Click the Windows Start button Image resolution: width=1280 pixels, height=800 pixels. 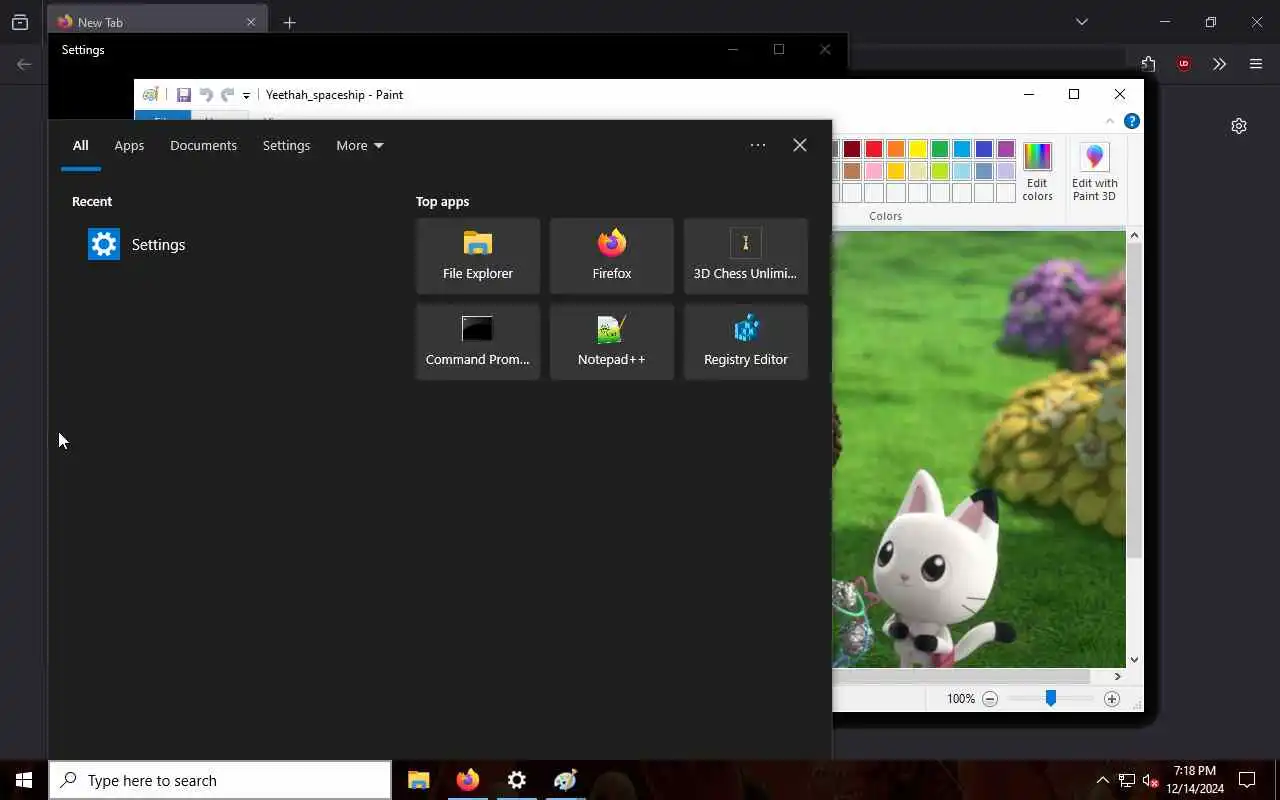(x=24, y=780)
